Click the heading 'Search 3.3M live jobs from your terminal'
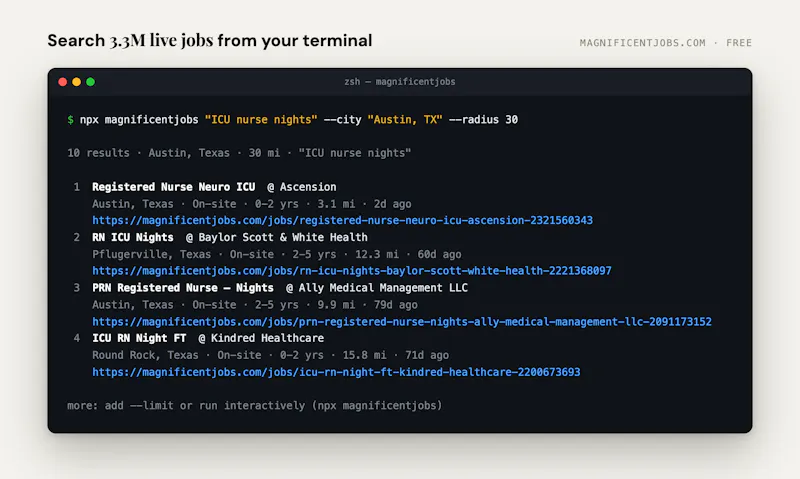800x479 pixels. pyautogui.click(x=210, y=41)
